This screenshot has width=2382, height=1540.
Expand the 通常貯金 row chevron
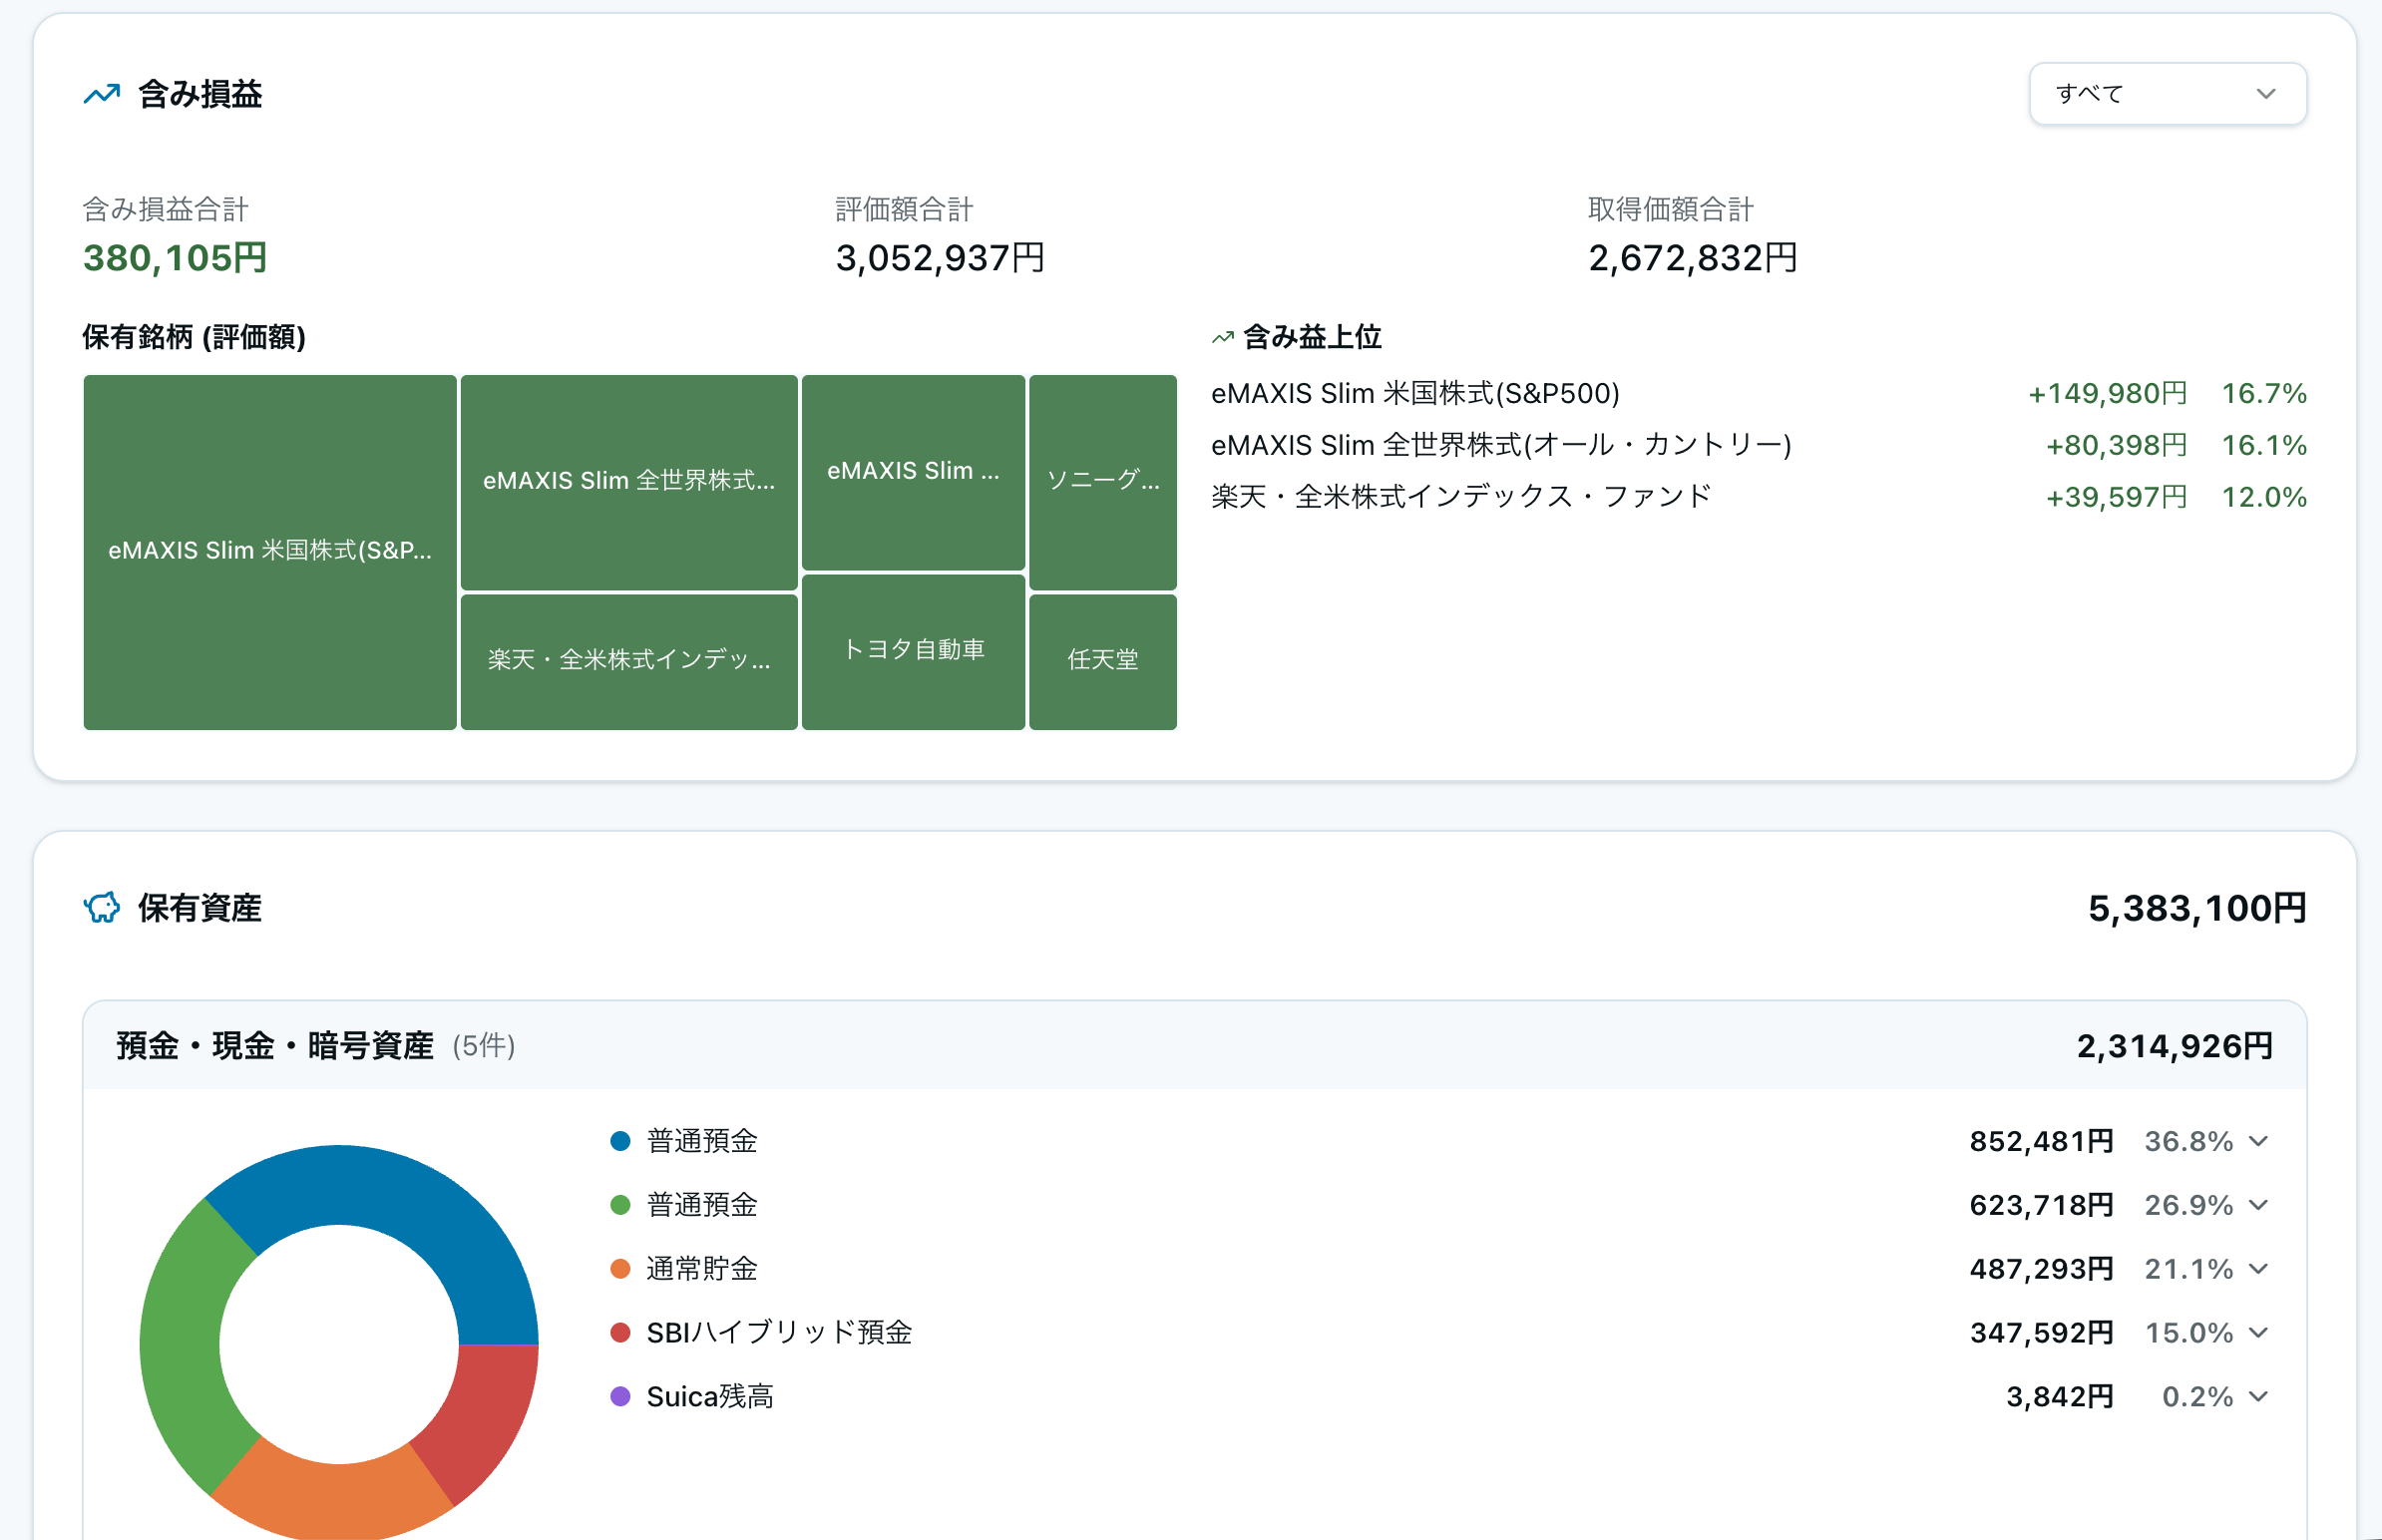click(x=2258, y=1269)
